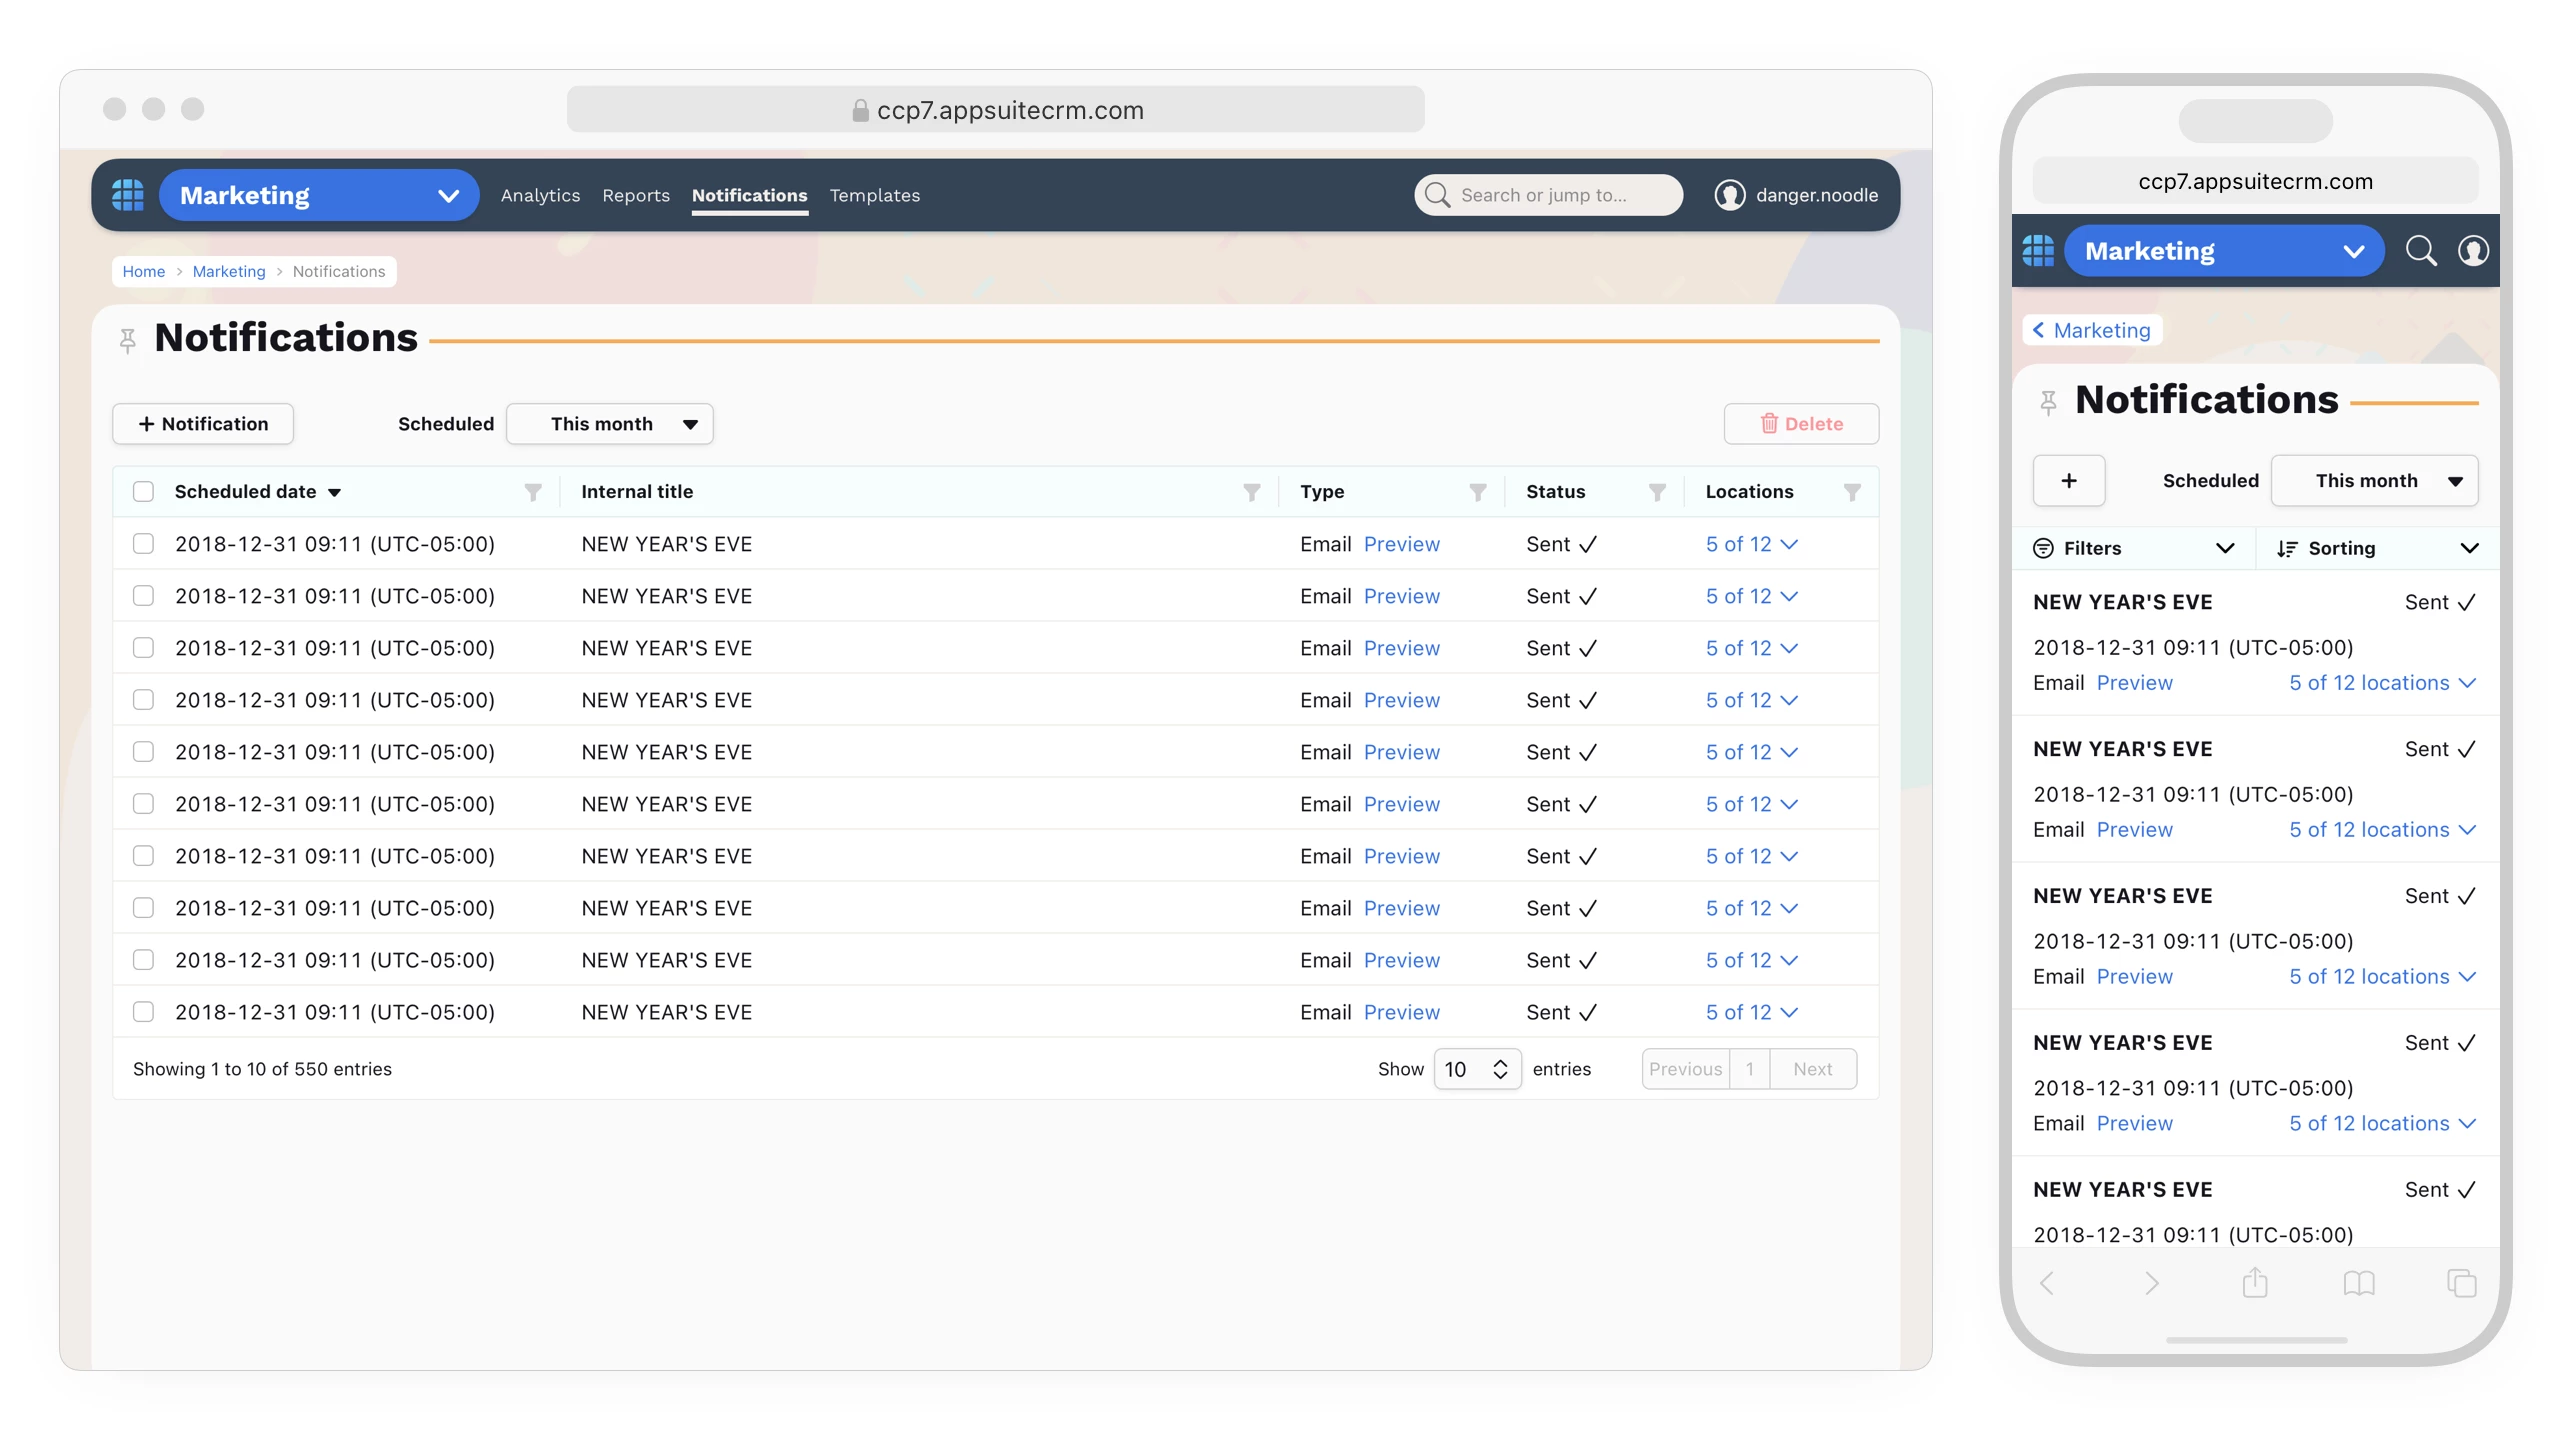Click the app grid icon in desktop navbar
The image size is (2560, 1440).
(127, 195)
